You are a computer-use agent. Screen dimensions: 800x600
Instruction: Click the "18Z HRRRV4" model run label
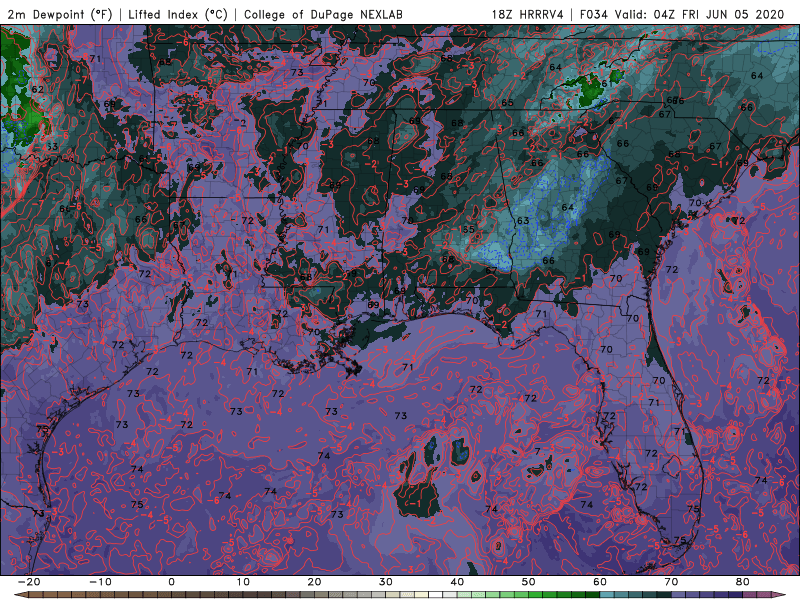pyautogui.click(x=528, y=14)
